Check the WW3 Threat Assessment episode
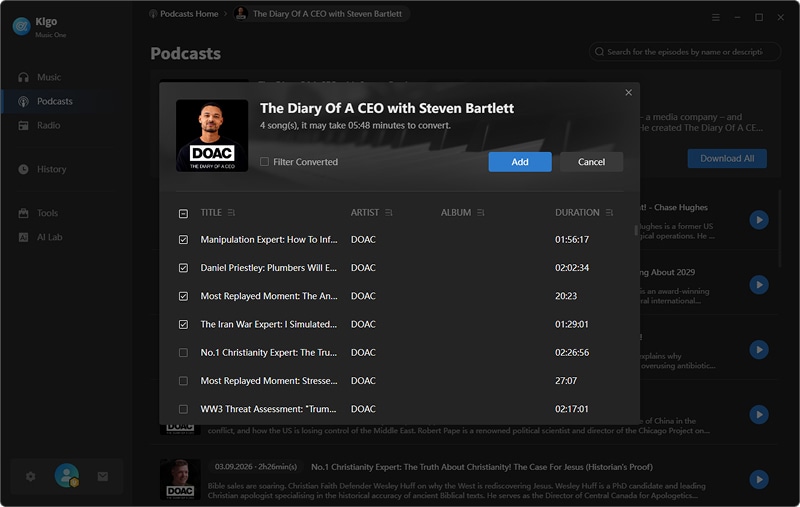Viewport: 800px width, 507px height. pyautogui.click(x=183, y=409)
